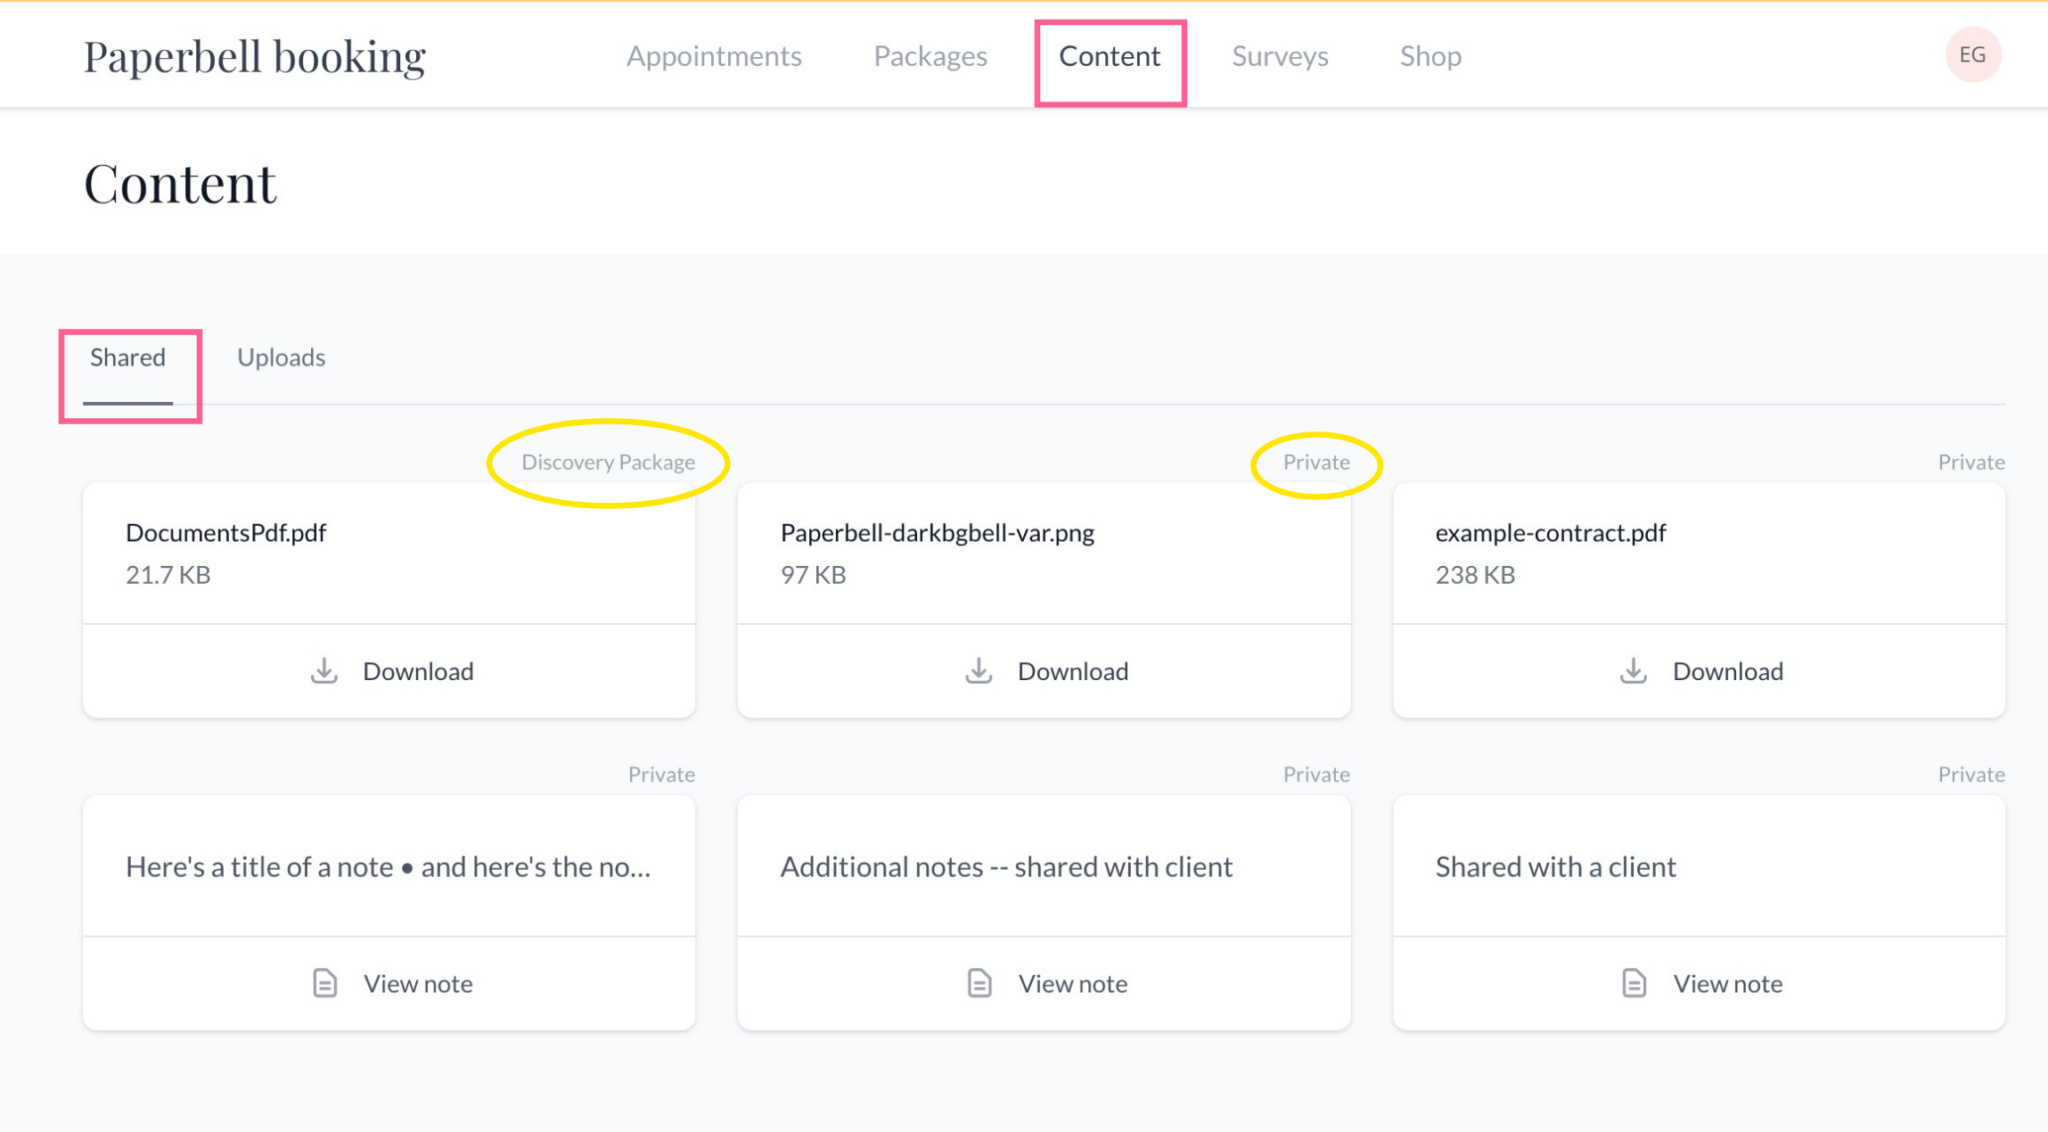Click 'Download' under Paperbell-darkbgbell-var.png
Viewport: 2048px width, 1132px height.
[x=1044, y=671]
